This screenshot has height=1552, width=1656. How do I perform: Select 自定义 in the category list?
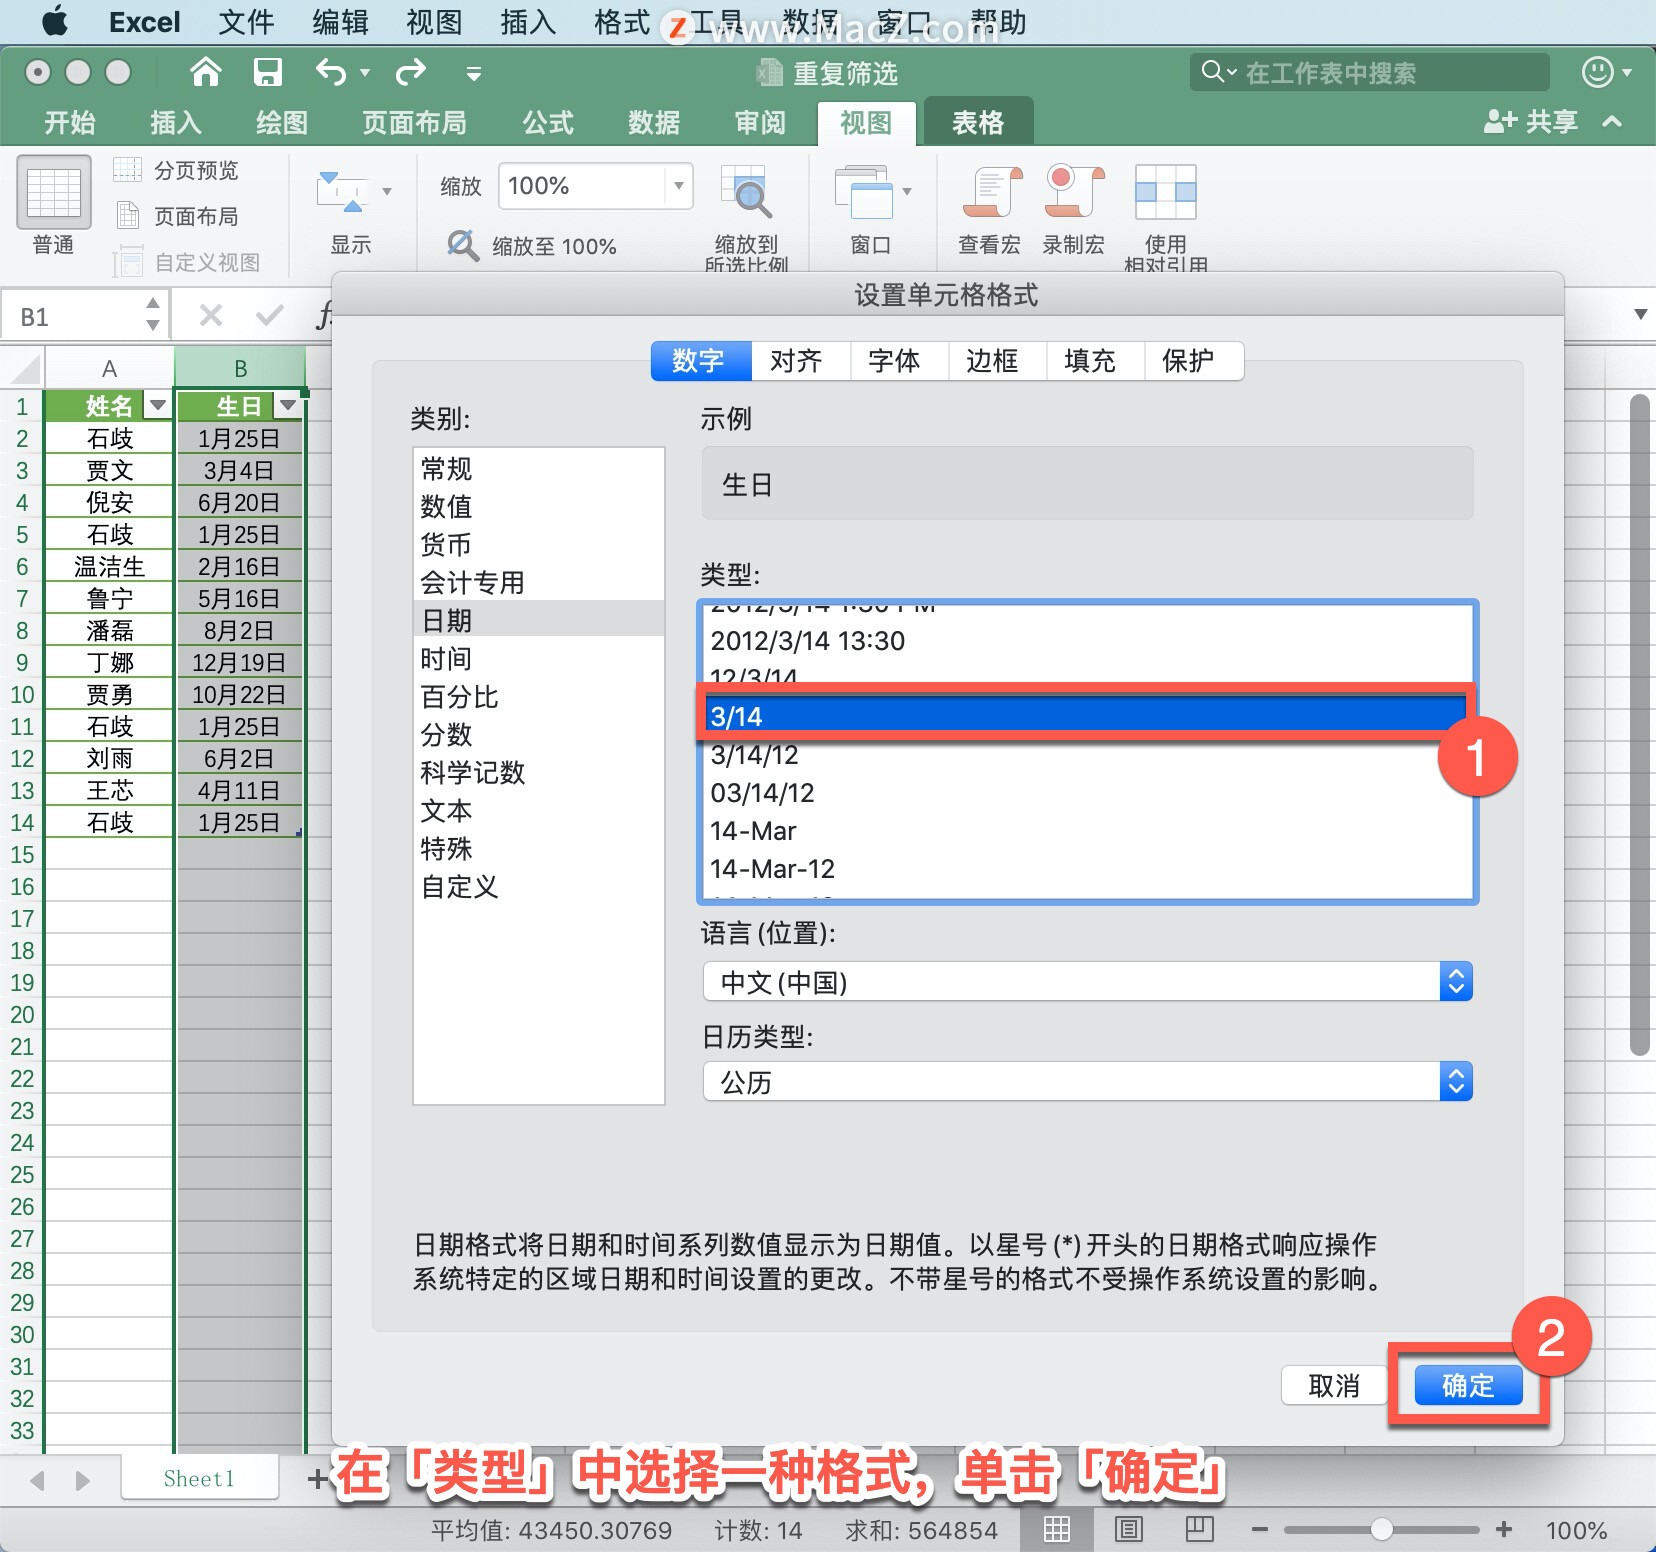pos(539,887)
